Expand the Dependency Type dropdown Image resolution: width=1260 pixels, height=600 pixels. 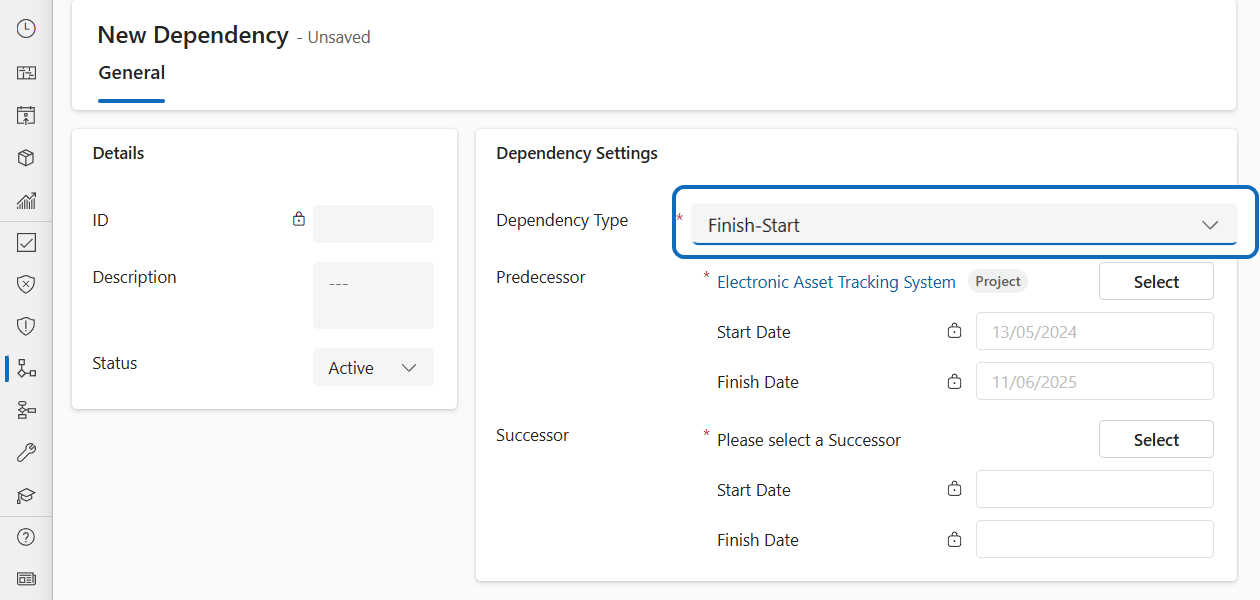(x=964, y=225)
